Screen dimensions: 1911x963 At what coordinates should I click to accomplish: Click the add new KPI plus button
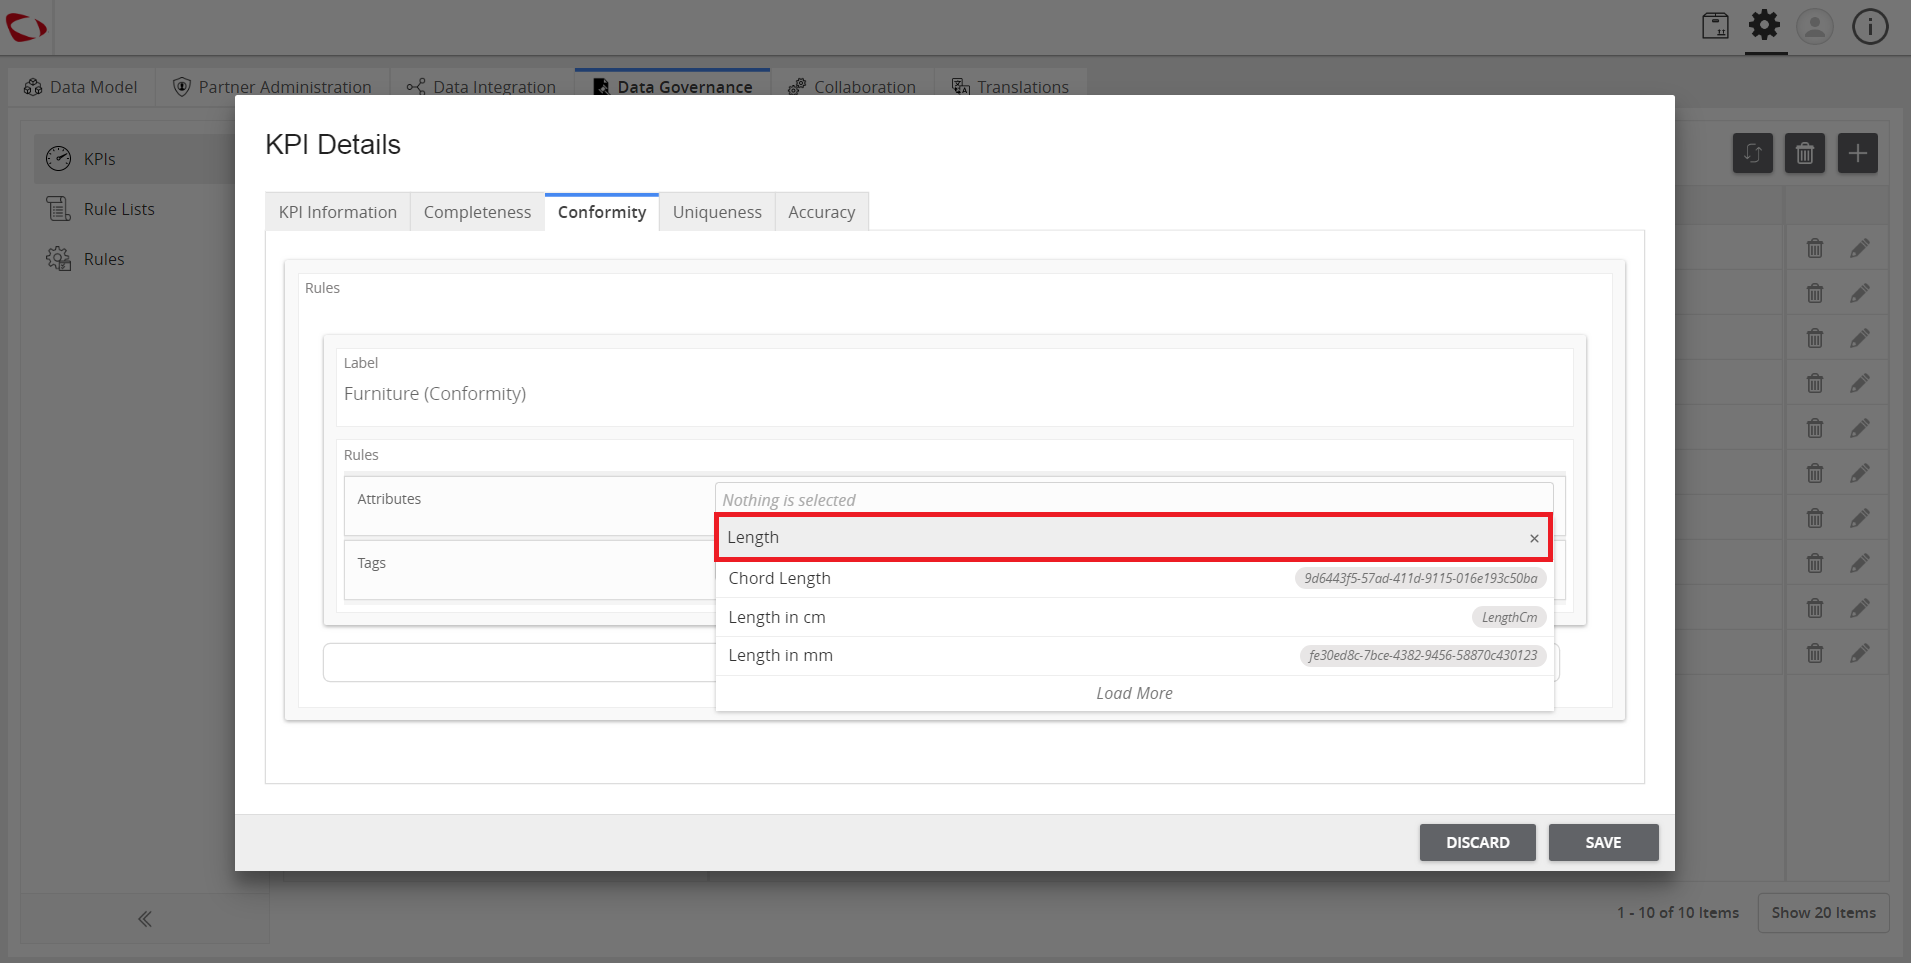1858,153
